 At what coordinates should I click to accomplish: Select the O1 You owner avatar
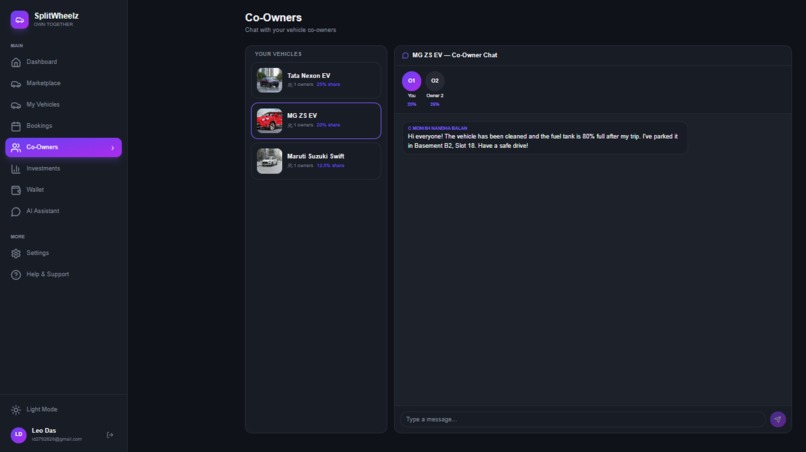point(411,81)
